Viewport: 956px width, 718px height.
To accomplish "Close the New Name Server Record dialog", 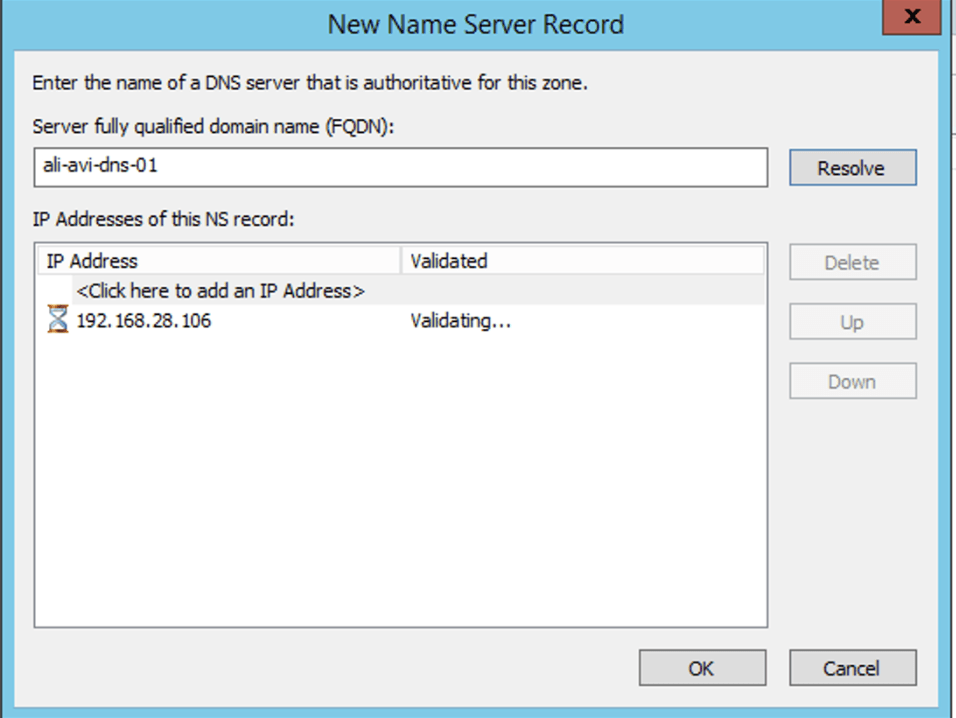I will click(x=910, y=19).
